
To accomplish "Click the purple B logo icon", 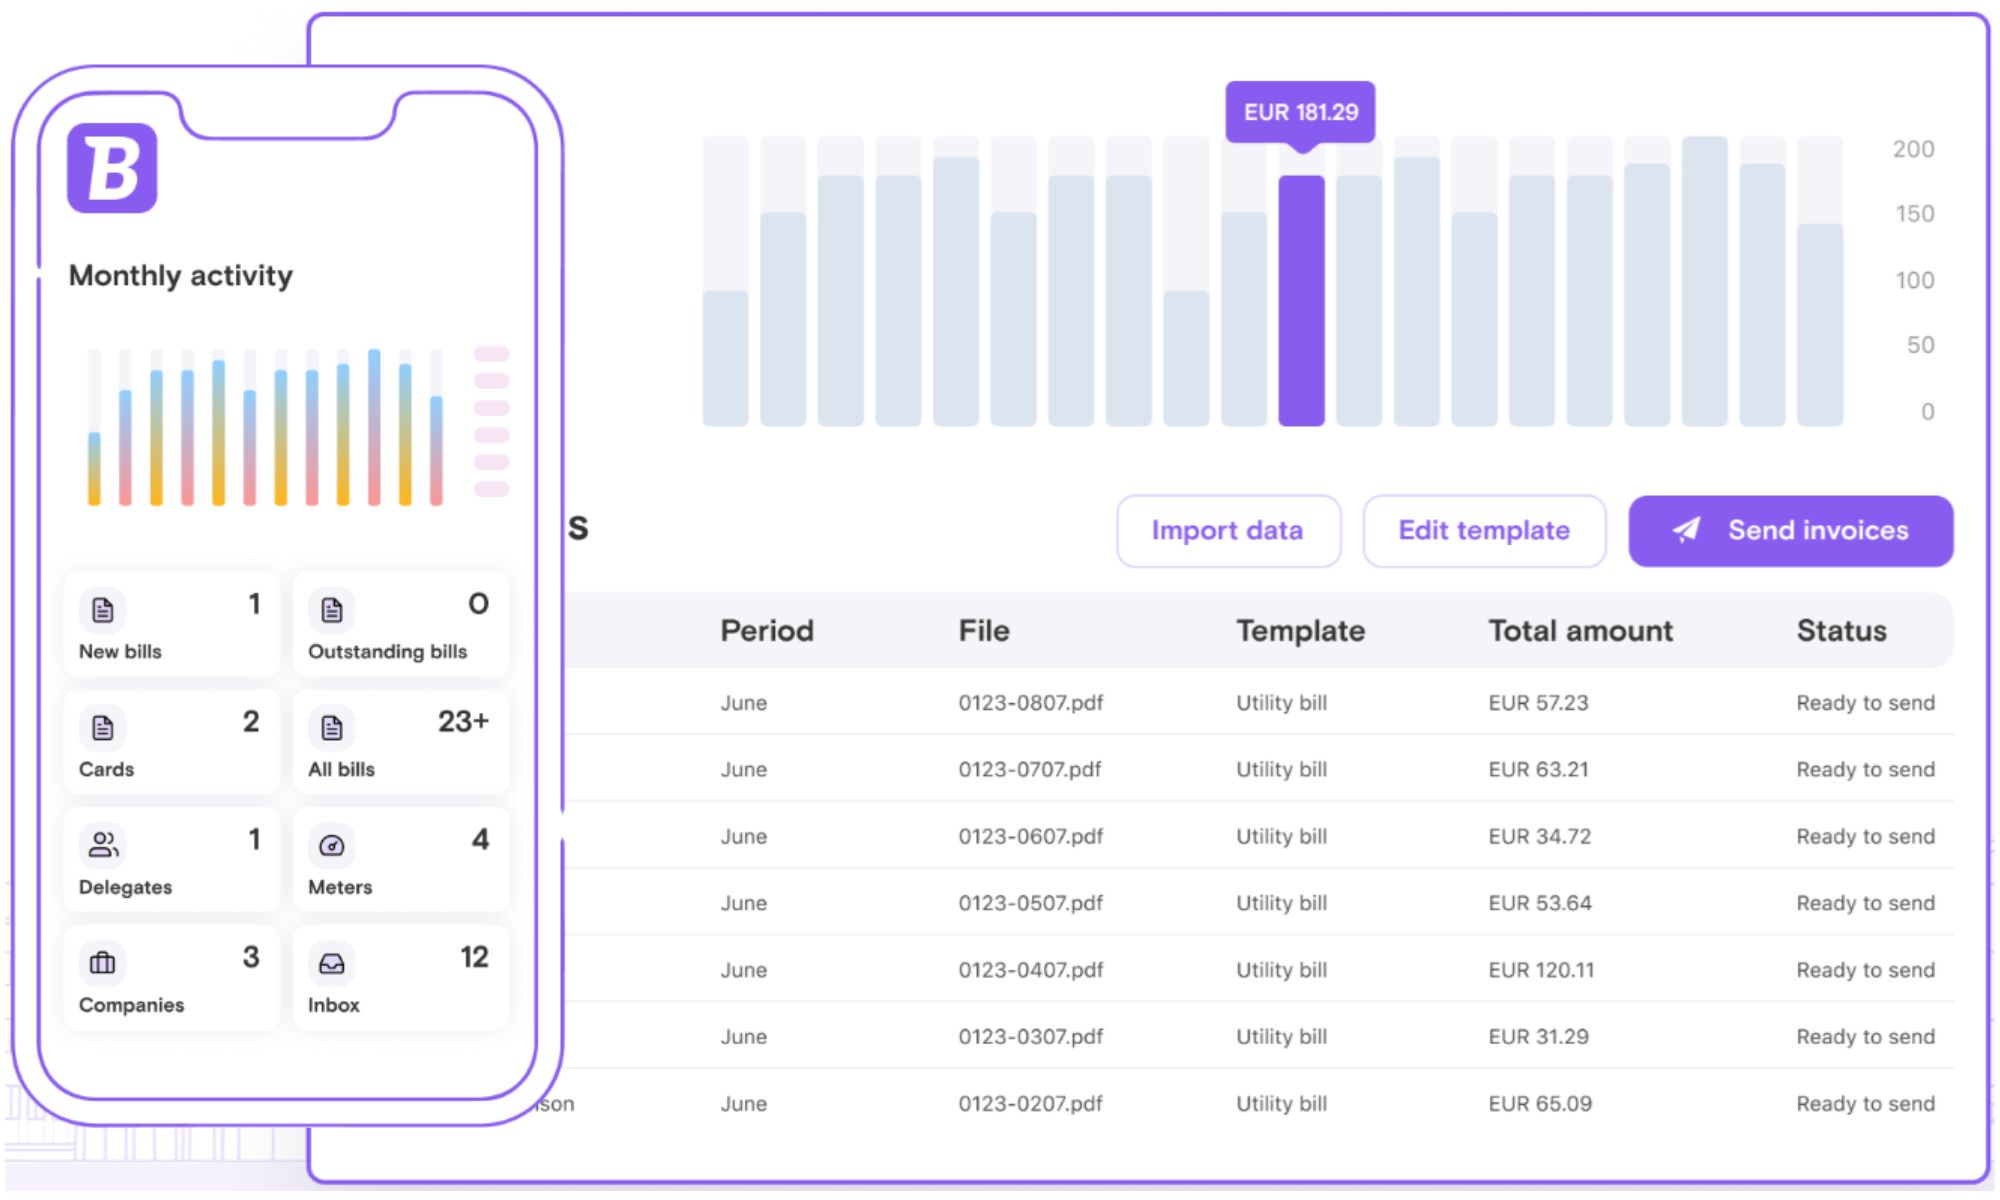I will point(112,168).
